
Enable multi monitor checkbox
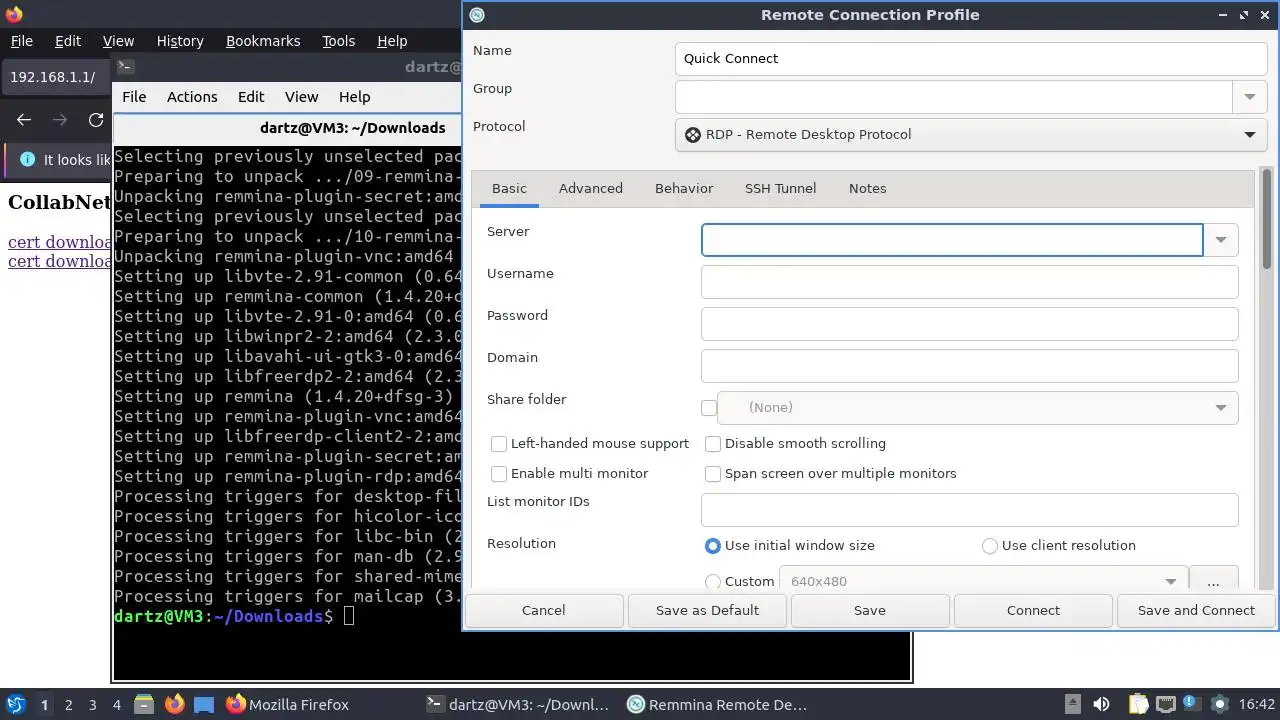[x=499, y=473]
